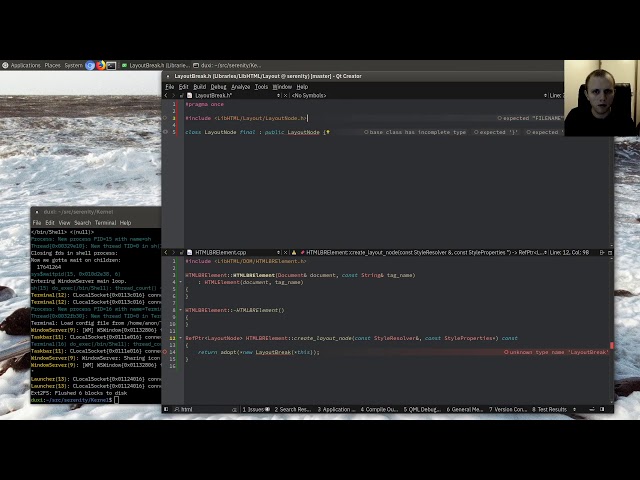
Task: Open the 7 Version Control pane
Action: [x=508, y=409]
